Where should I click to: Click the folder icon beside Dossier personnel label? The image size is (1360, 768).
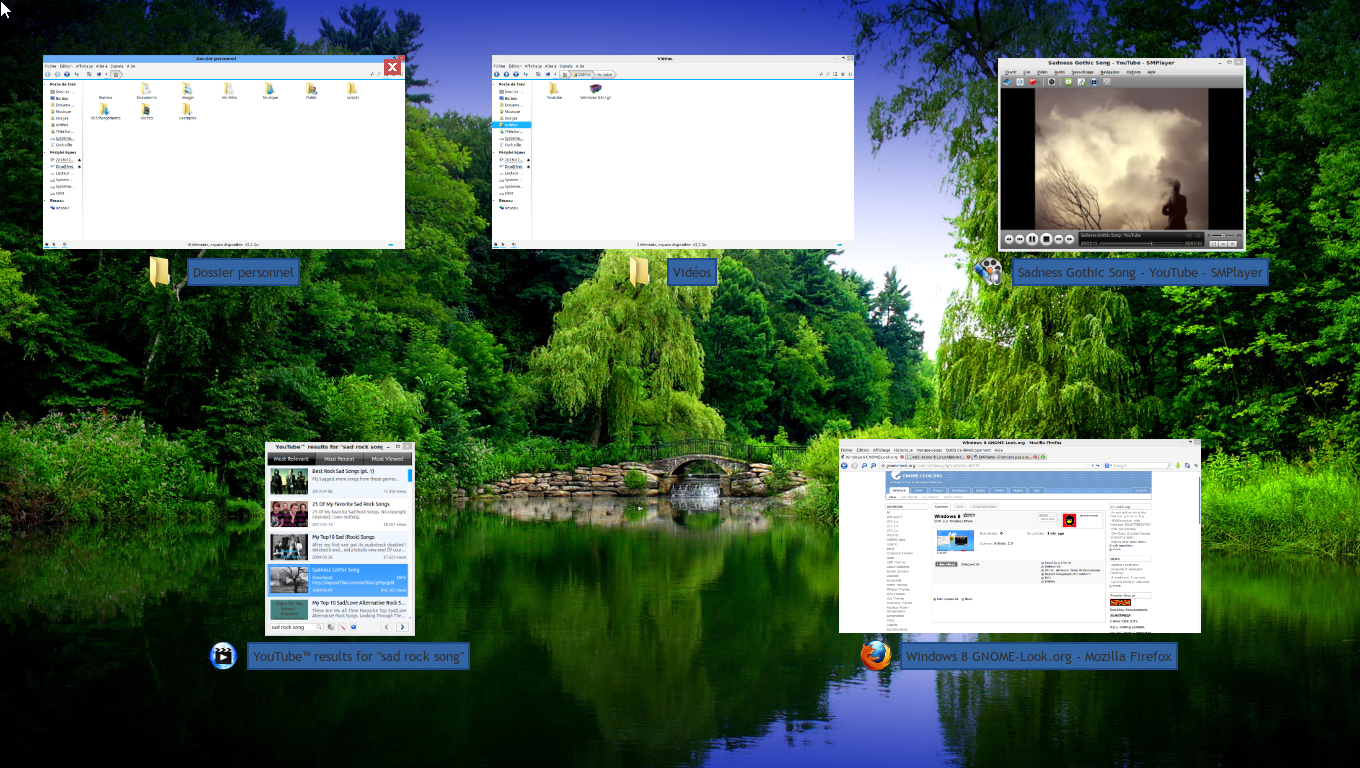click(x=160, y=272)
